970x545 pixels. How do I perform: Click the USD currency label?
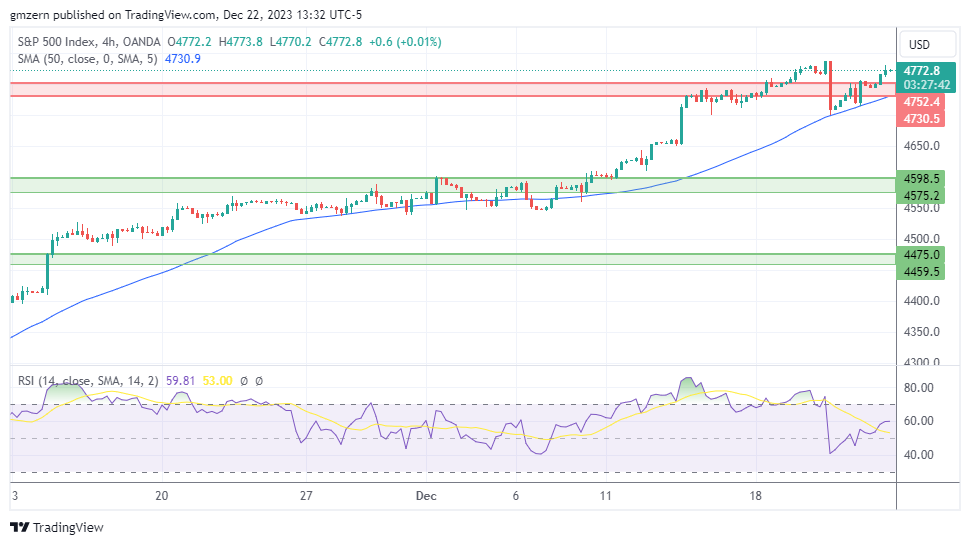tap(919, 45)
